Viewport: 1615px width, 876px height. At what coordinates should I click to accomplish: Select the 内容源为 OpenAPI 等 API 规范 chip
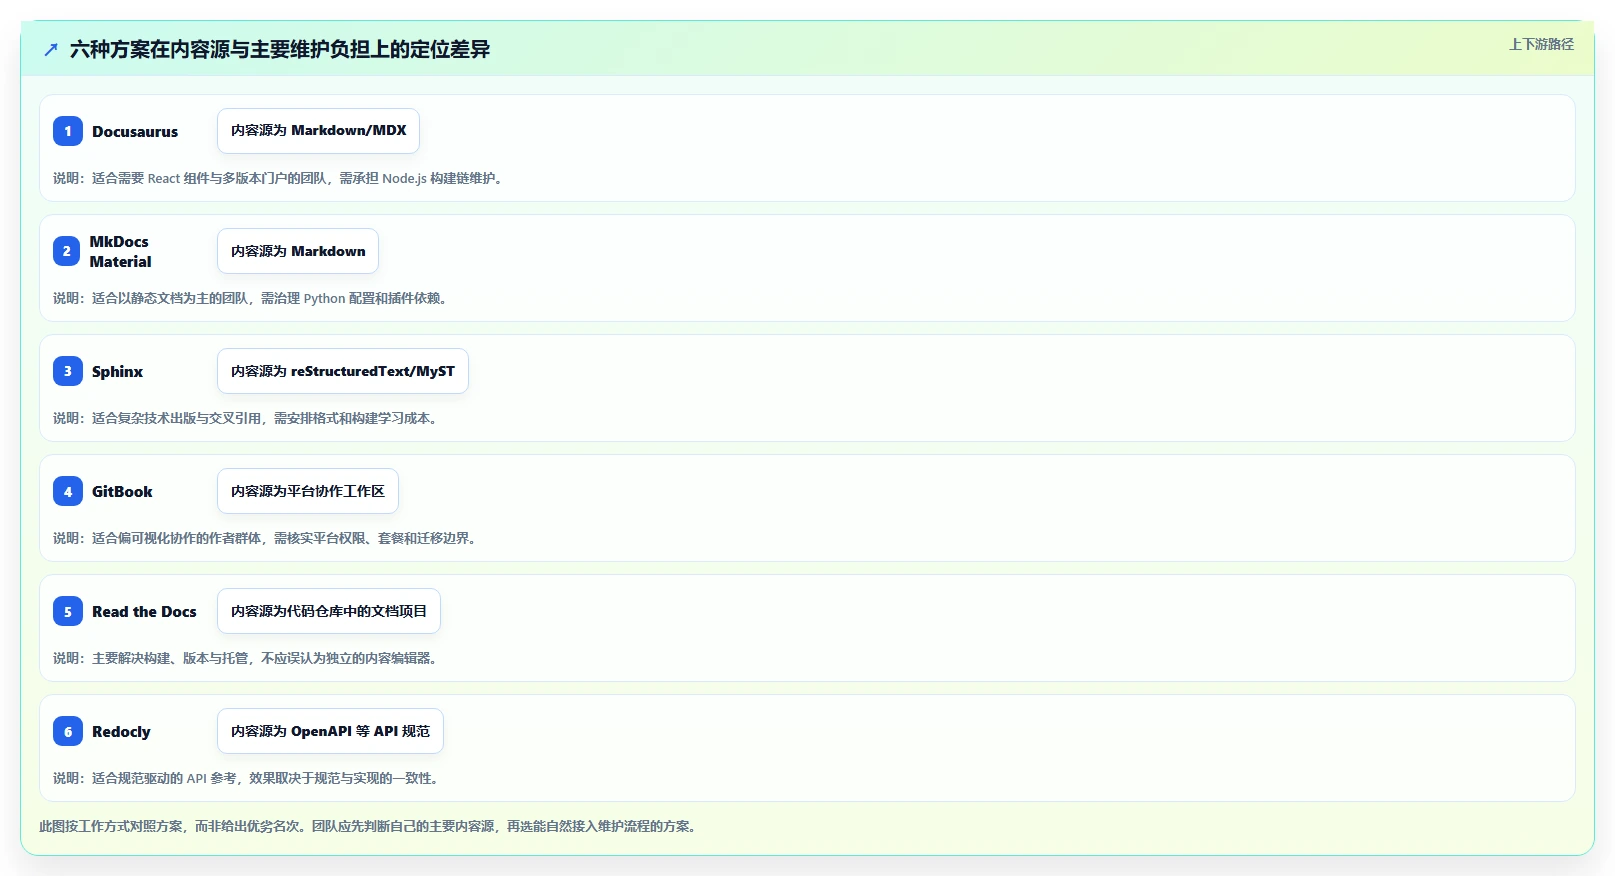point(330,731)
